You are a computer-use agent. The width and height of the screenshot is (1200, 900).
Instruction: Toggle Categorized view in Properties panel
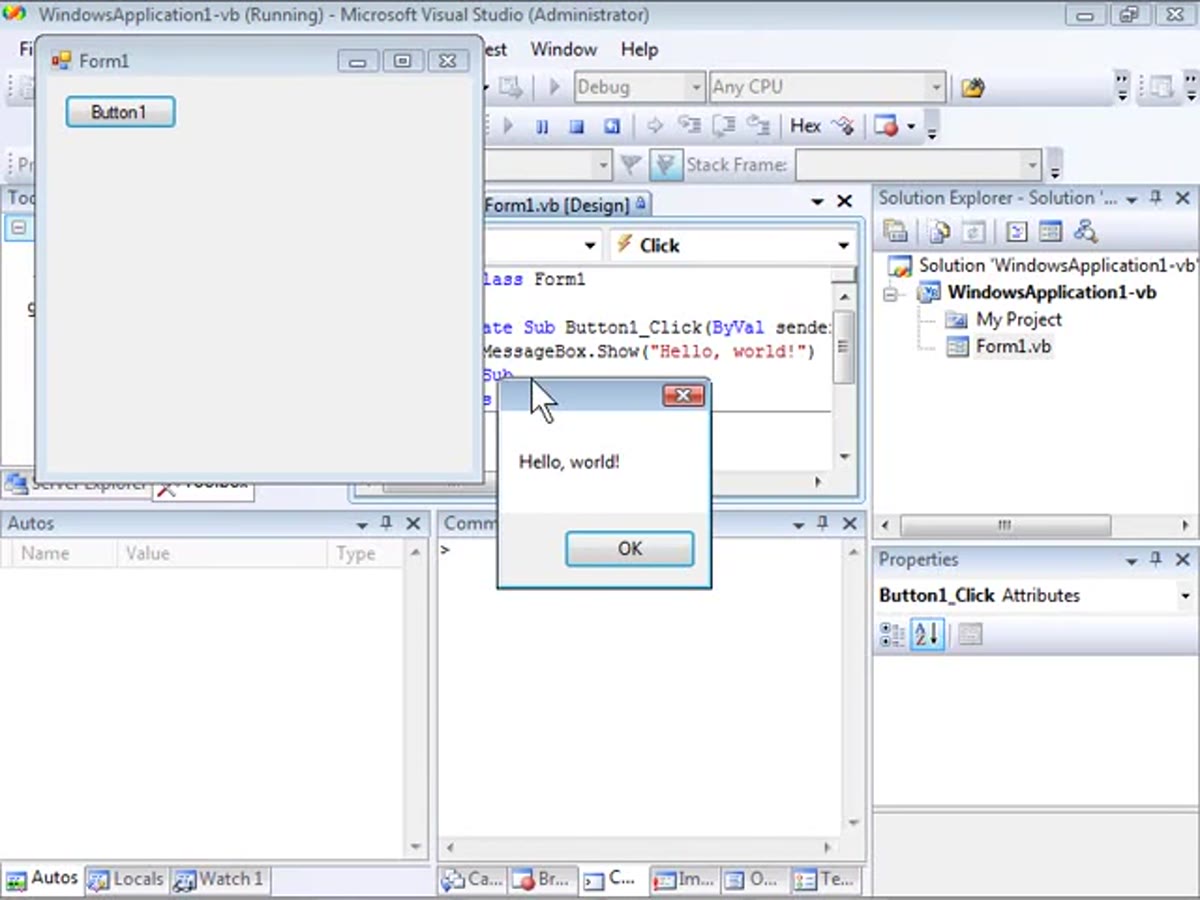point(891,634)
